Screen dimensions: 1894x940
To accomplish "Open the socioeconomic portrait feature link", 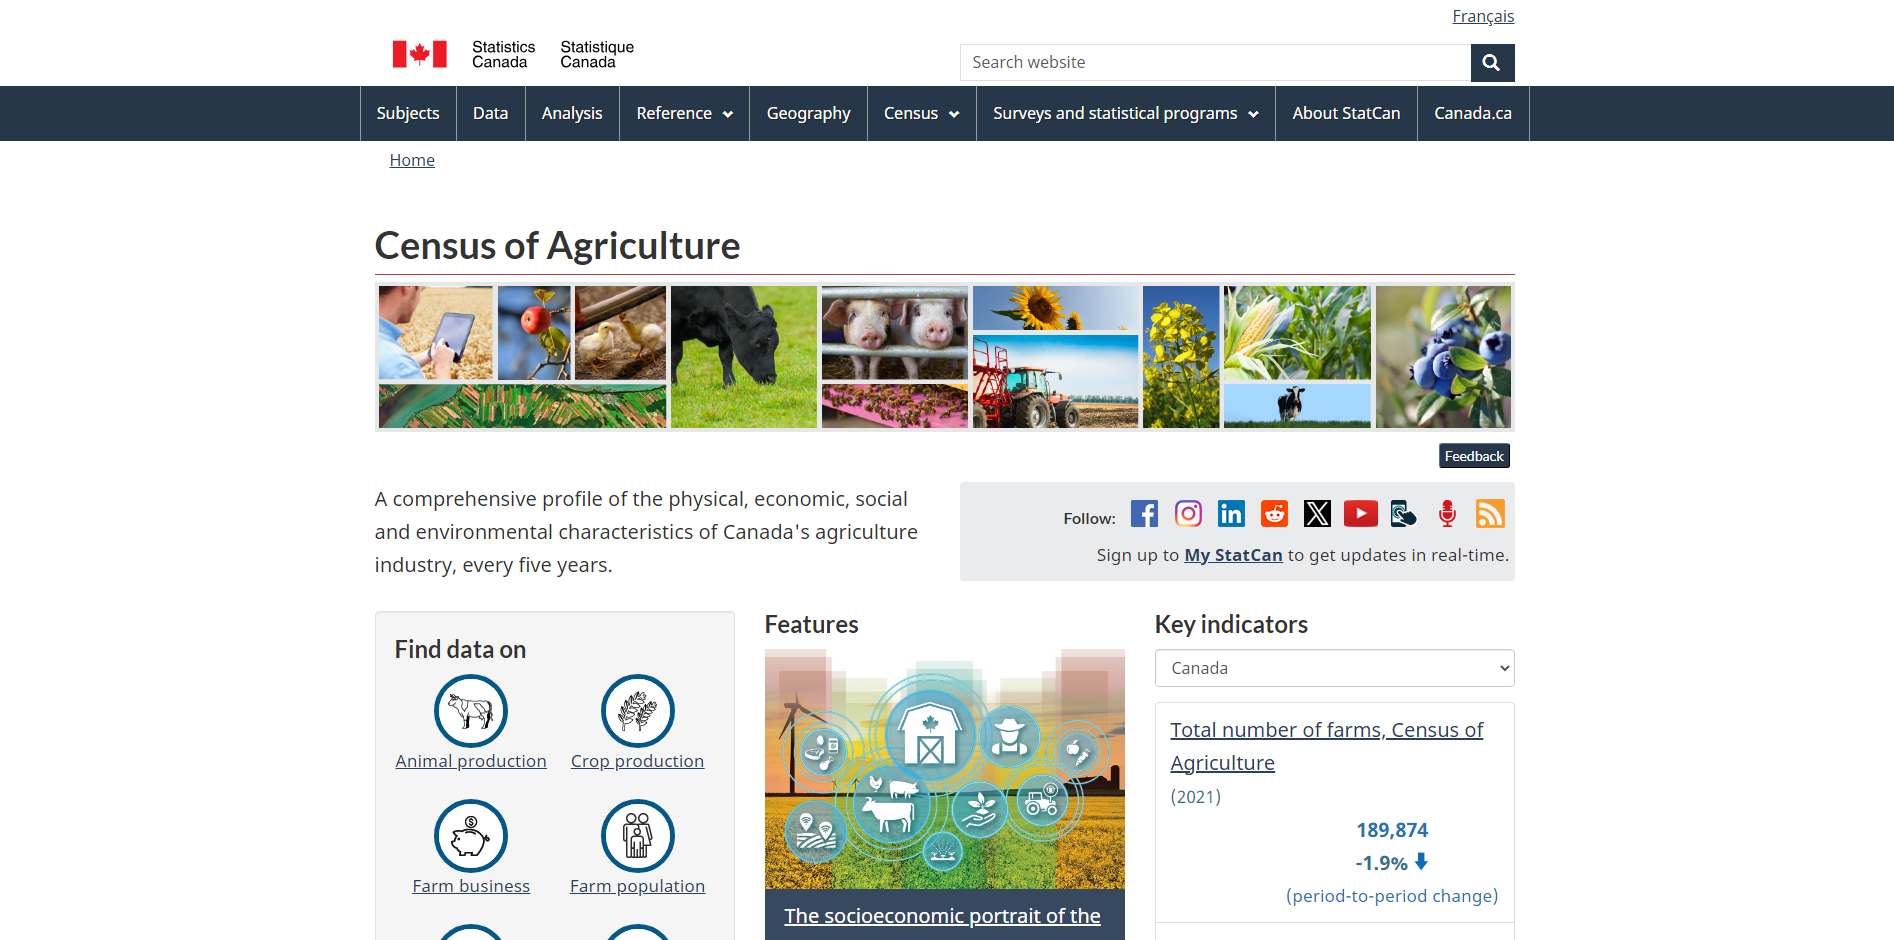I will (942, 916).
